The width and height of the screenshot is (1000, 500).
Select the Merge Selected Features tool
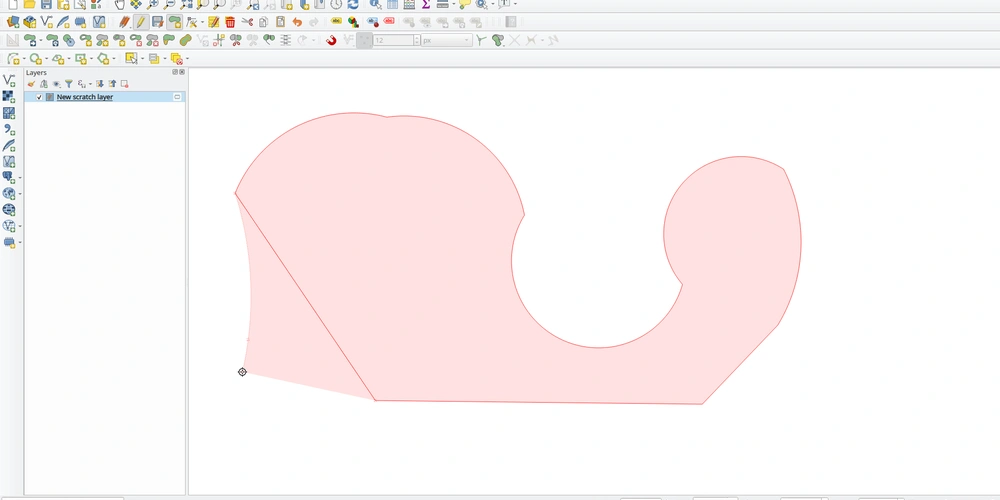coord(269,40)
